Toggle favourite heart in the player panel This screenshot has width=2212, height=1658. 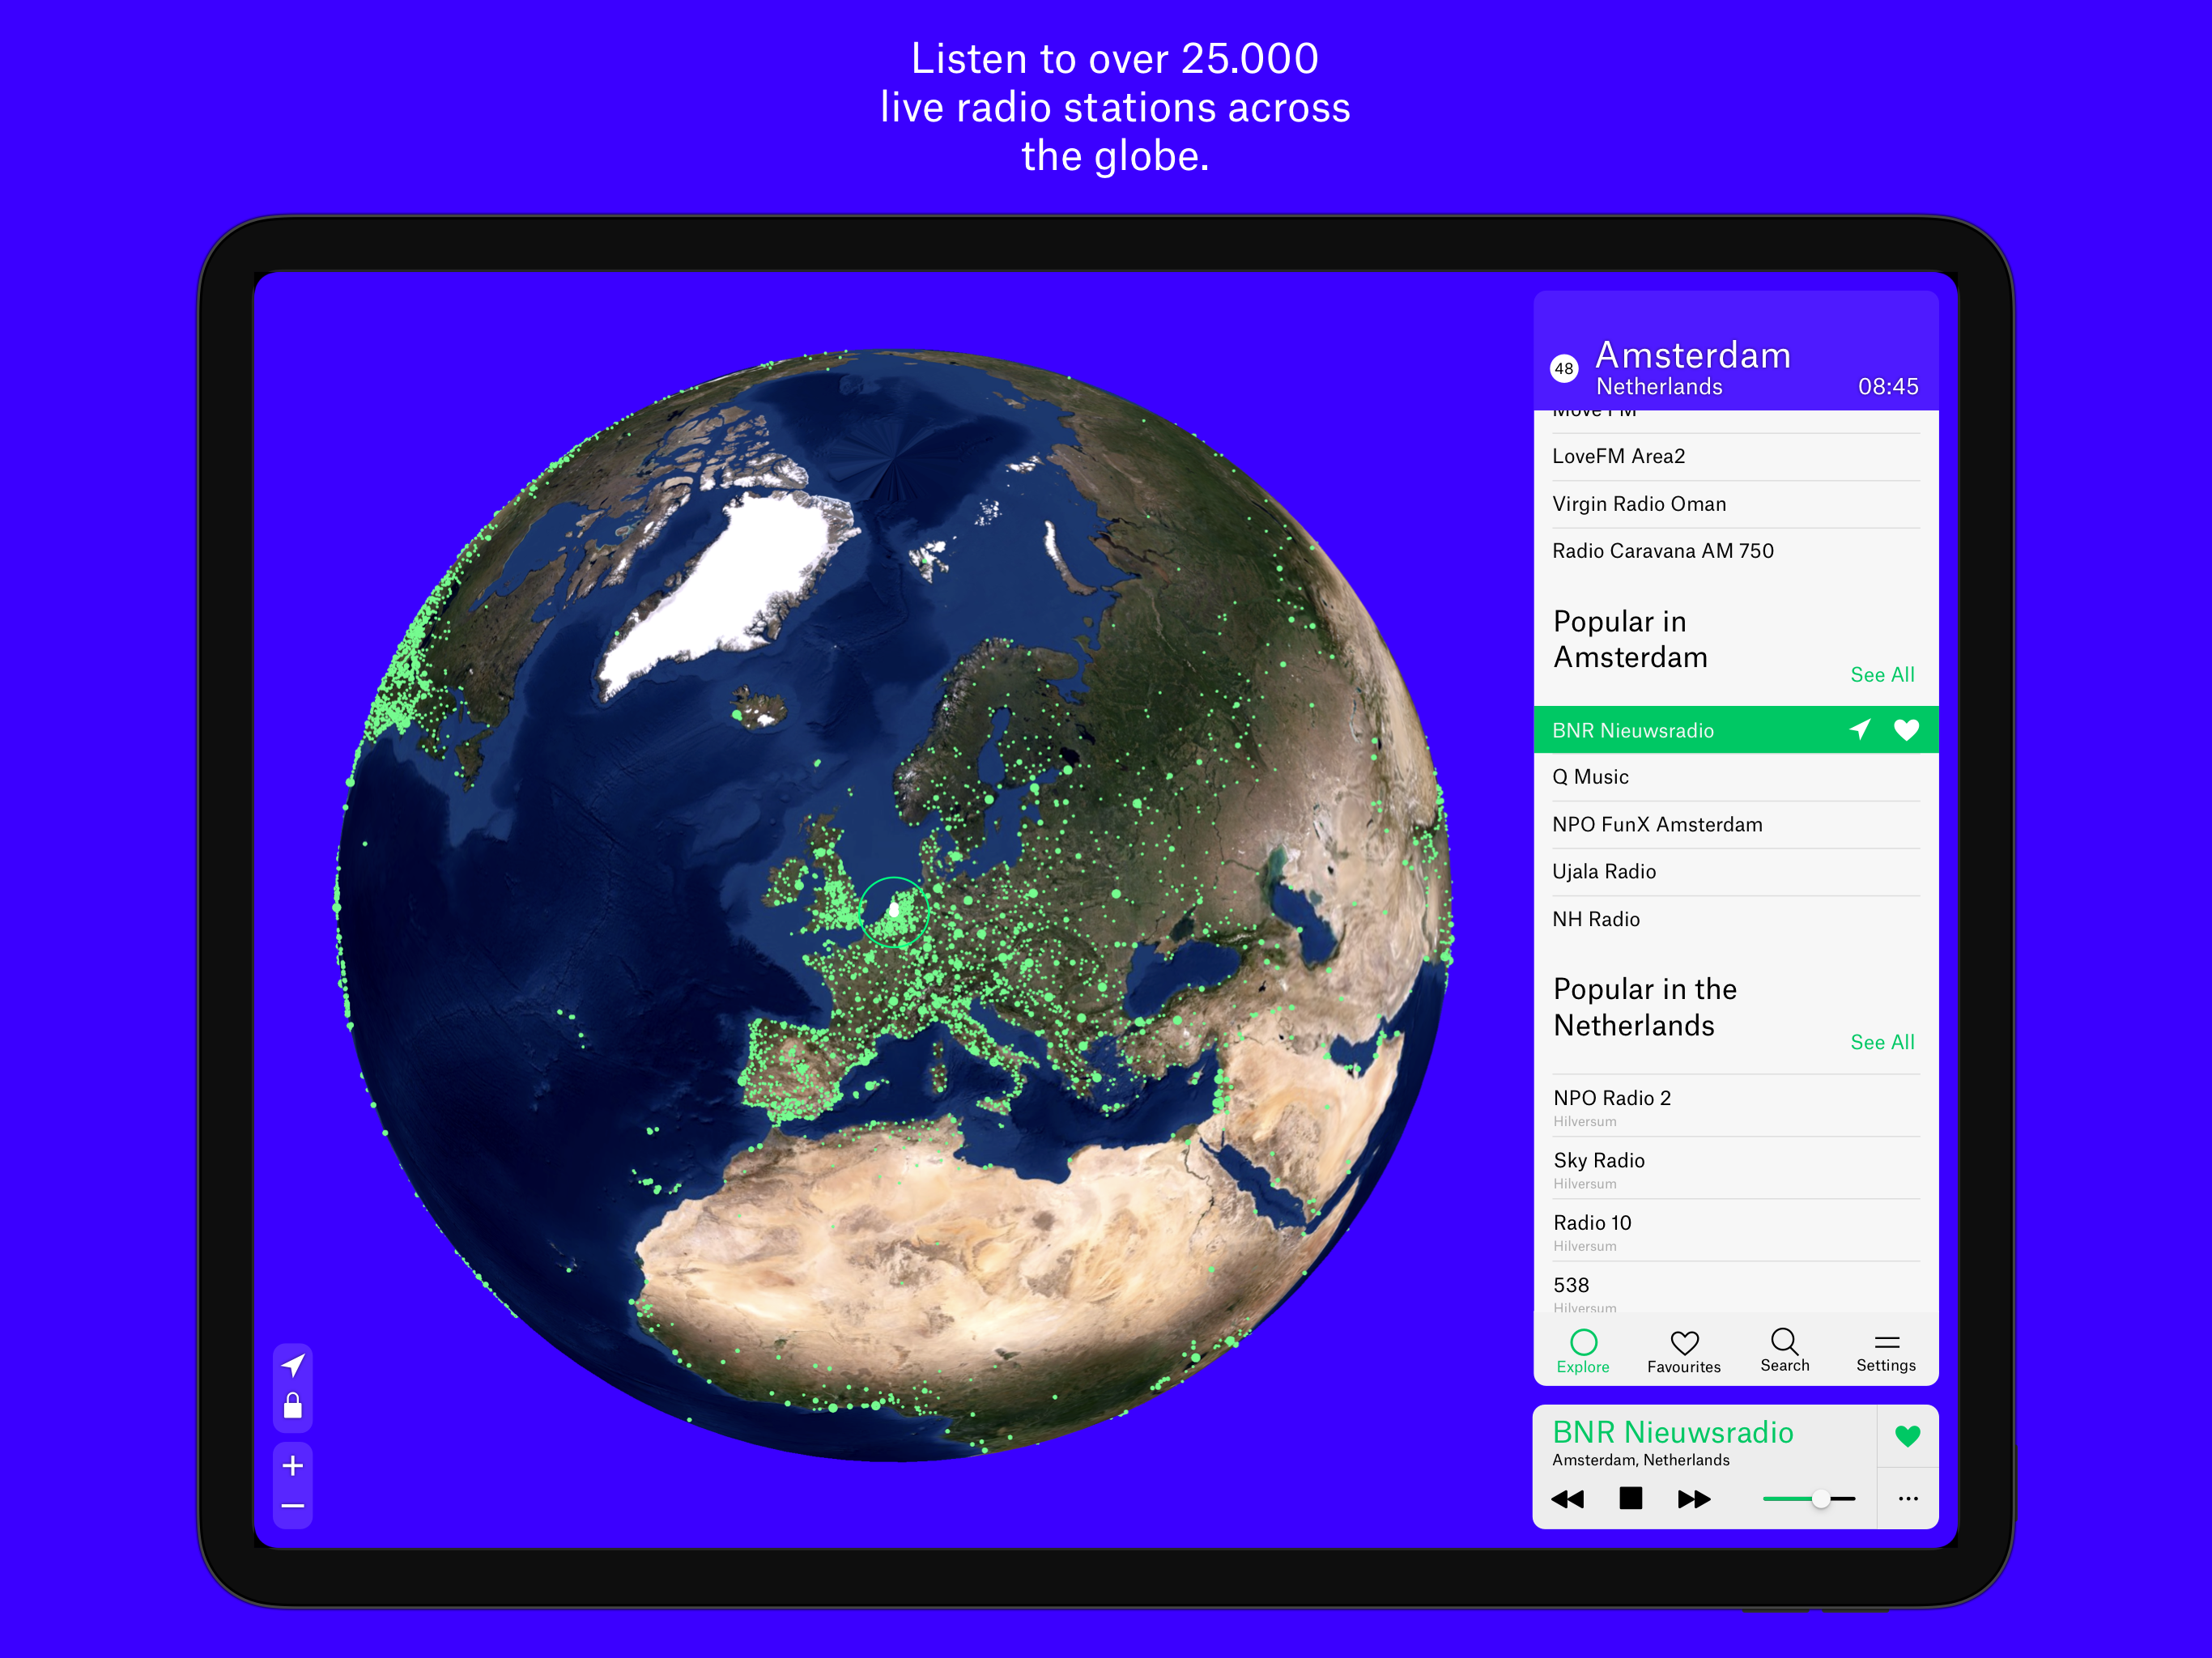pyautogui.click(x=1907, y=1436)
